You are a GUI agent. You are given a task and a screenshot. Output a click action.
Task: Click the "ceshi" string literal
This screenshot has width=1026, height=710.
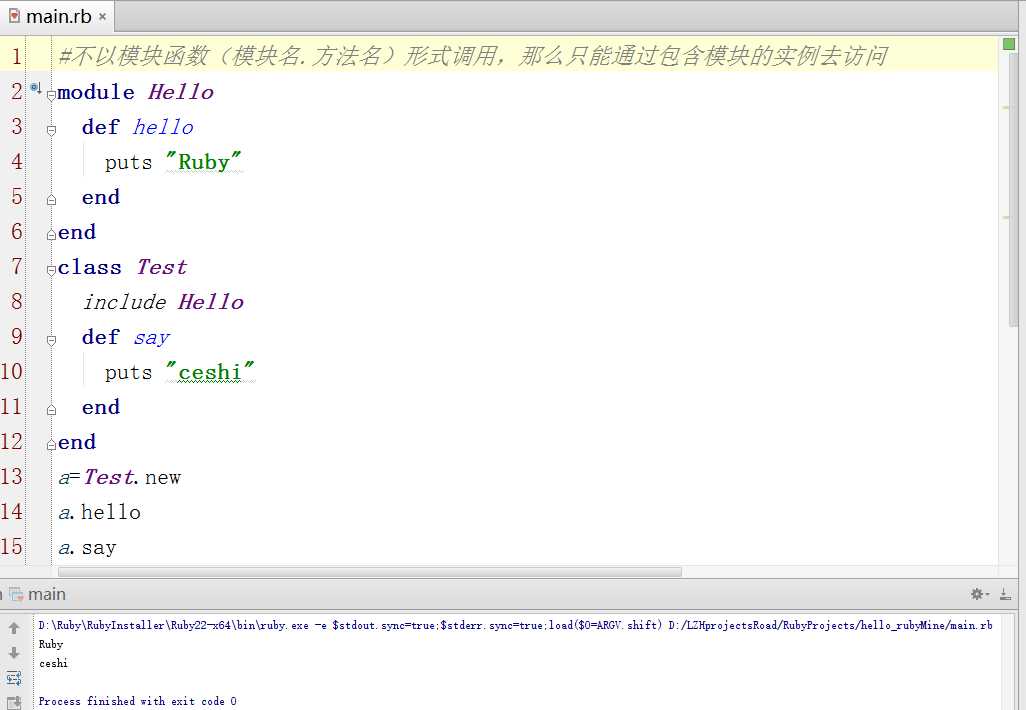[209, 372]
